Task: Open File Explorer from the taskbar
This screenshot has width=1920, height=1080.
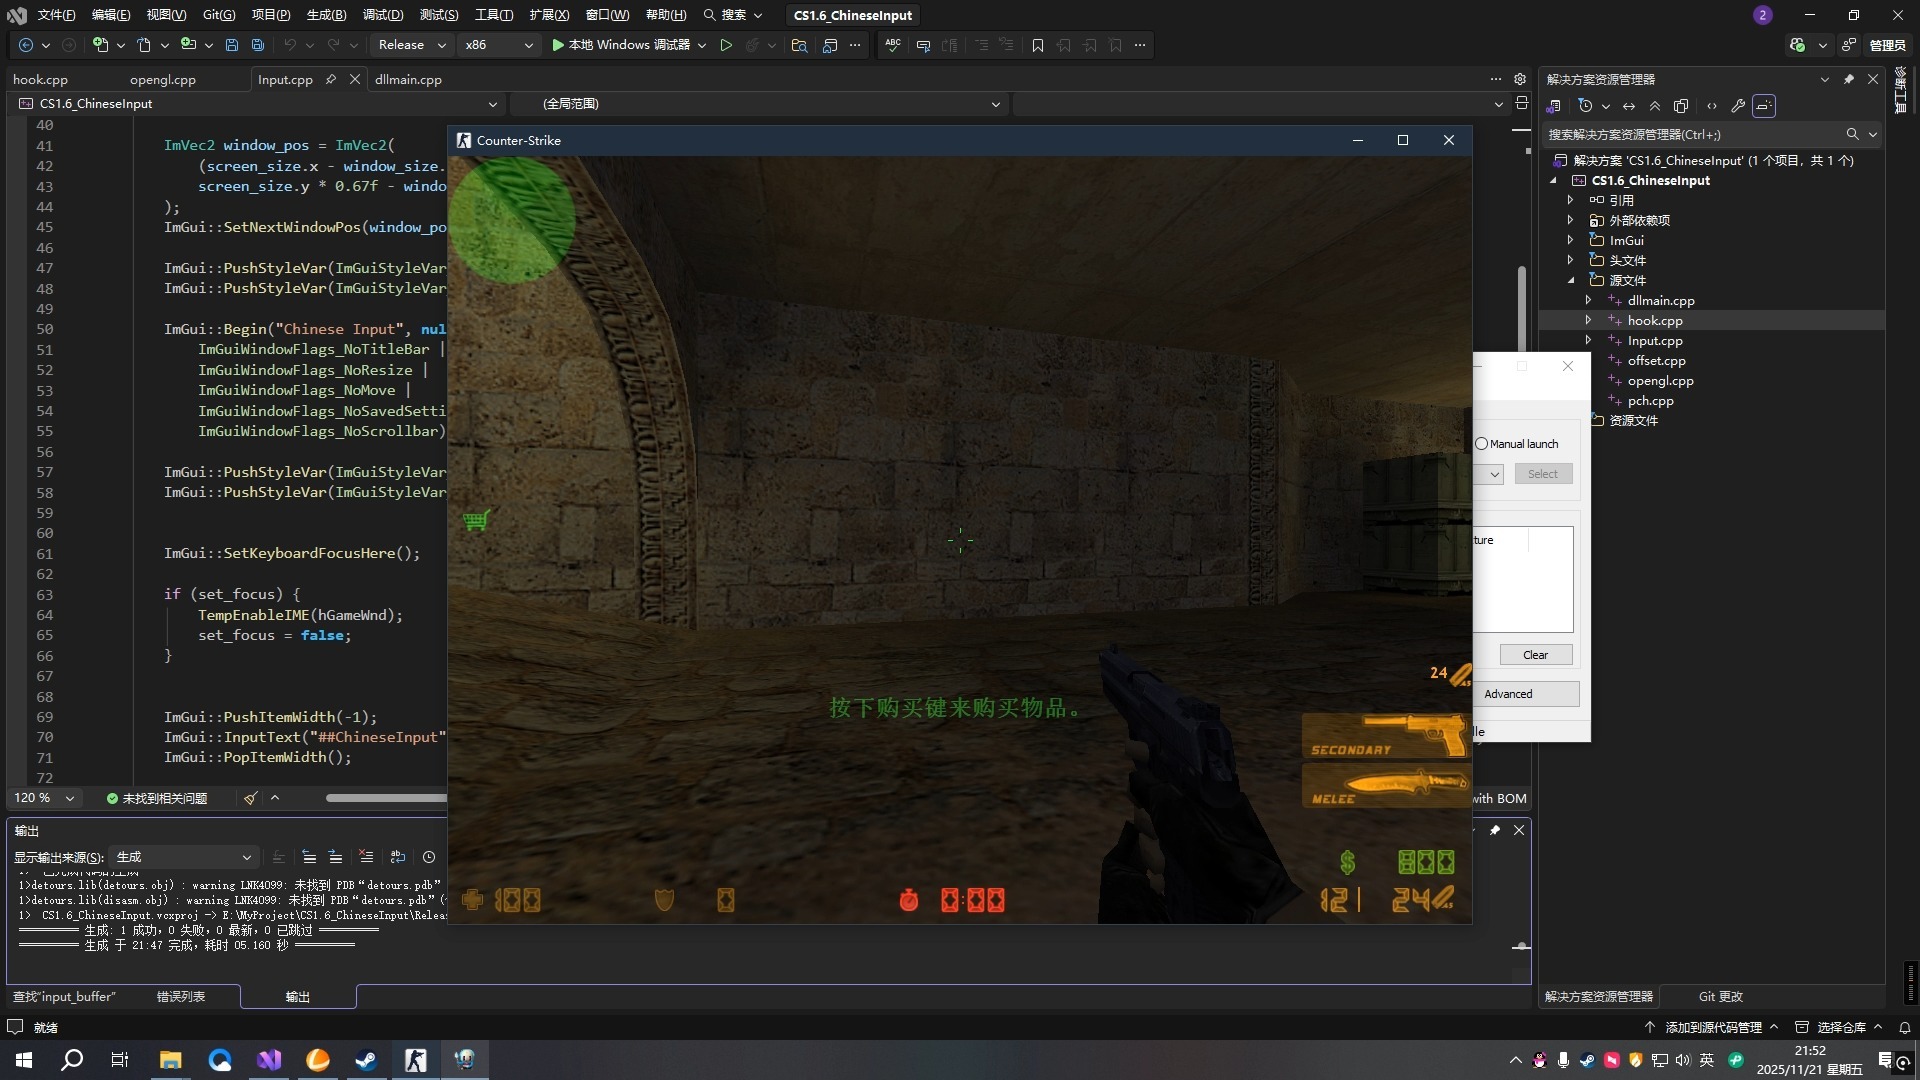Action: point(171,1060)
